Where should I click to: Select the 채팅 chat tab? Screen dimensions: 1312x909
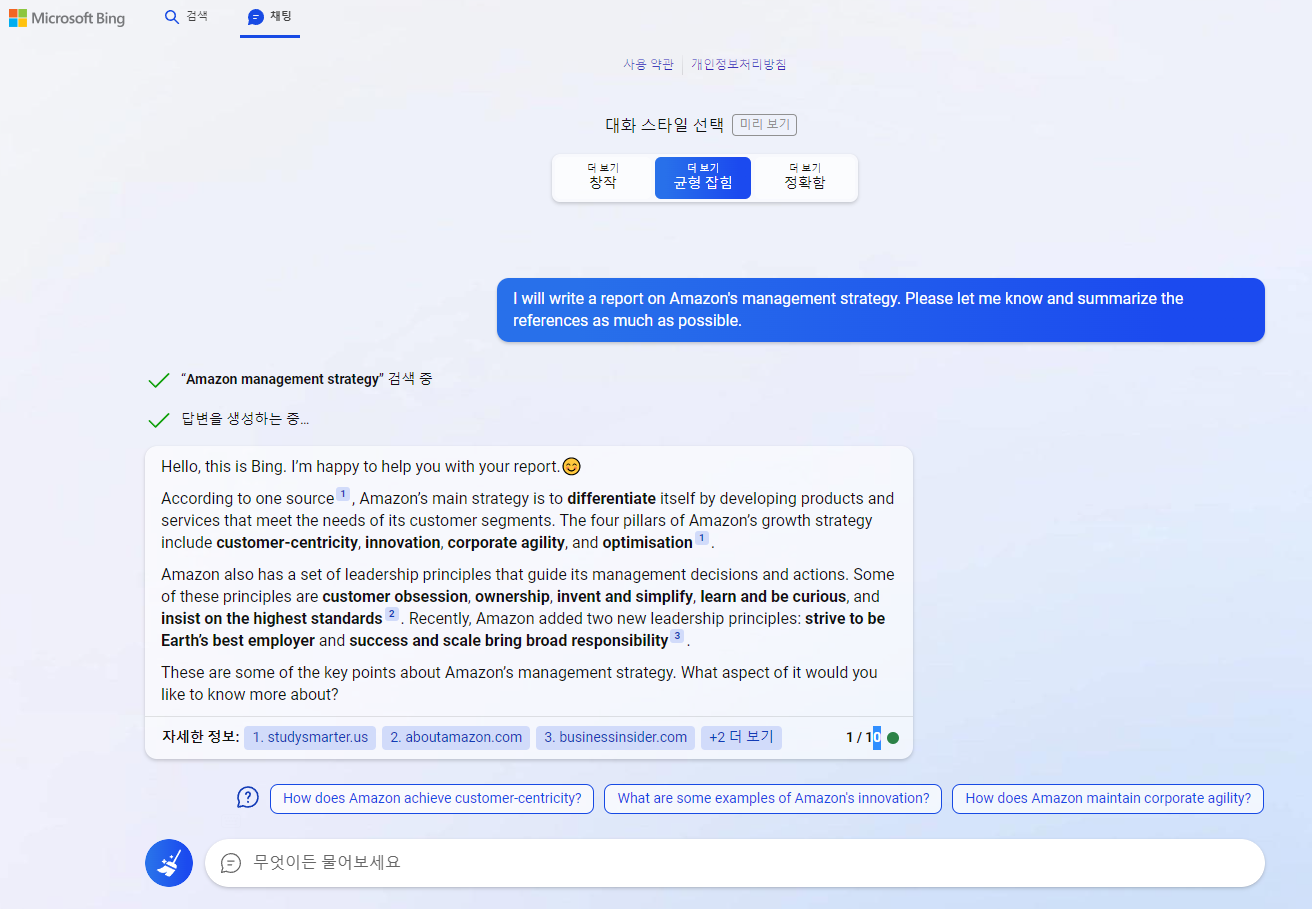point(270,17)
